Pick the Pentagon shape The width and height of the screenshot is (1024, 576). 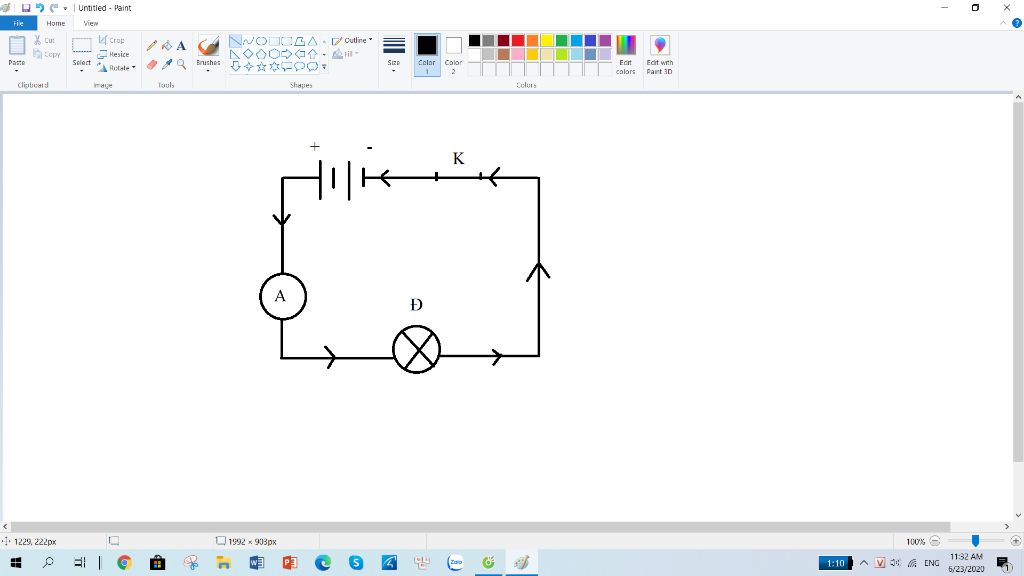pyautogui.click(x=261, y=54)
